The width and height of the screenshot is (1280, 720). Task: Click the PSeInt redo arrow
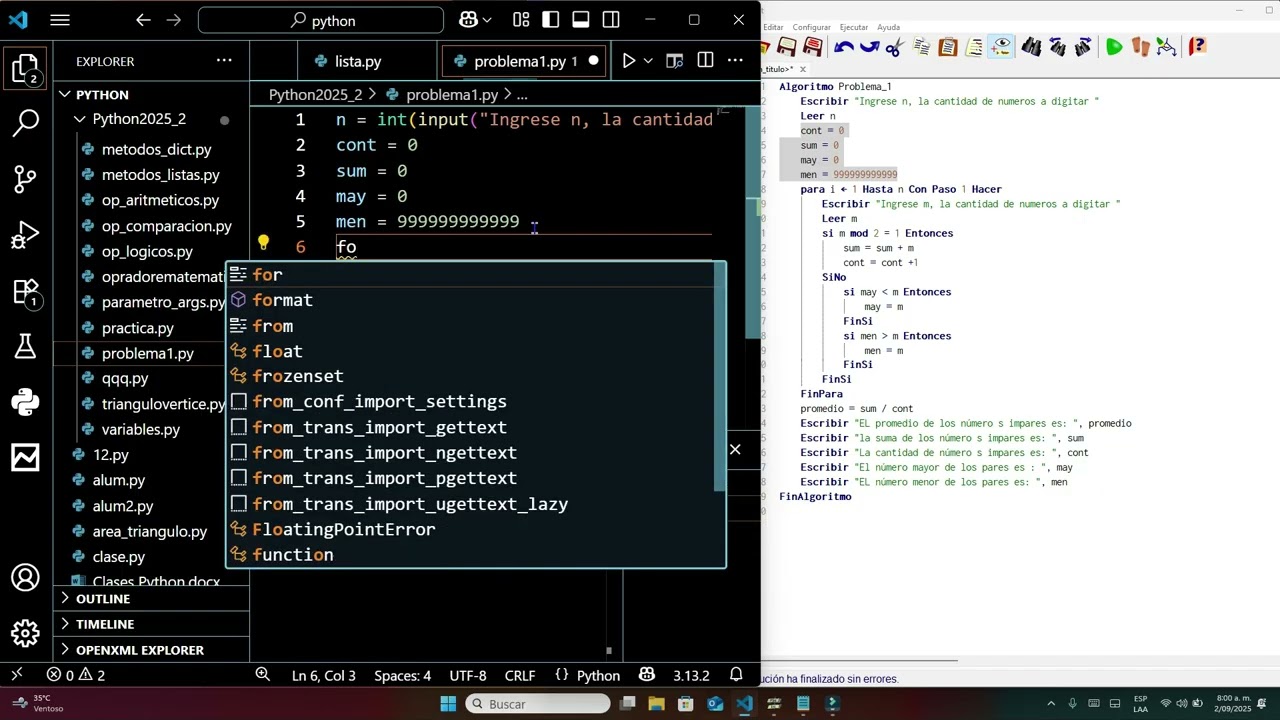[x=869, y=46]
